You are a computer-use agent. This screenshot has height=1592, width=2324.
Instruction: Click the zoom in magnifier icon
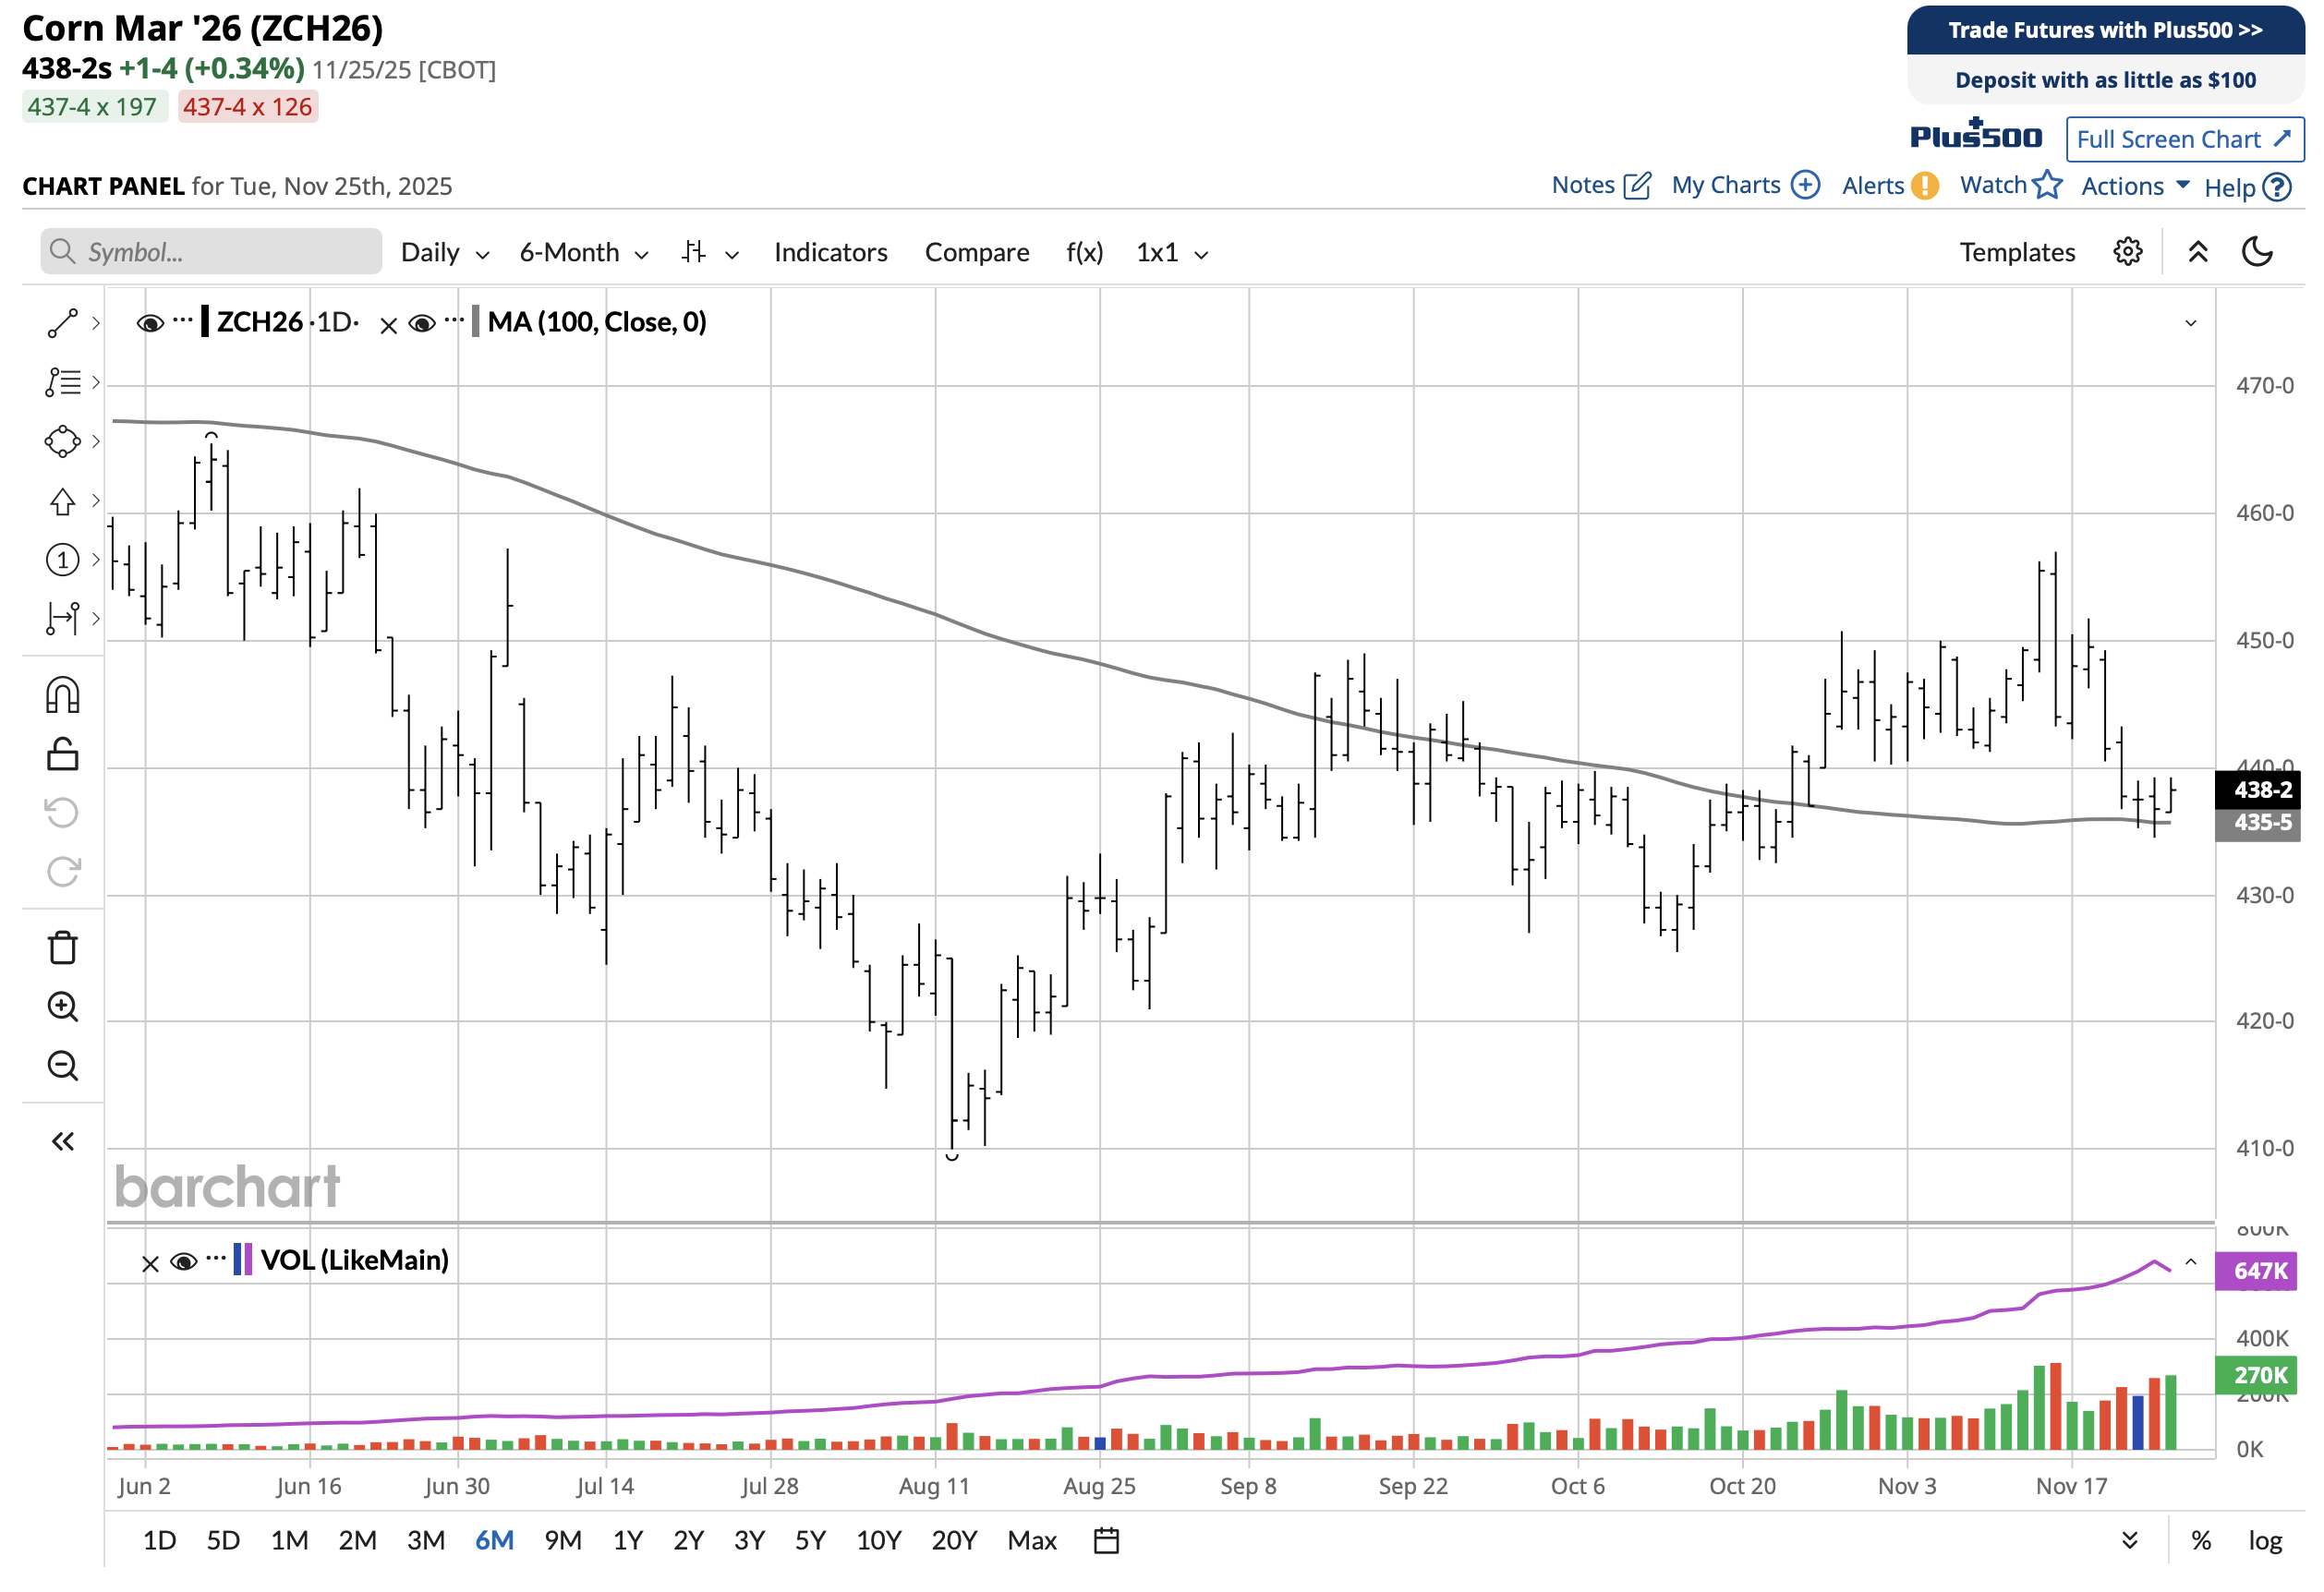coord(62,1006)
